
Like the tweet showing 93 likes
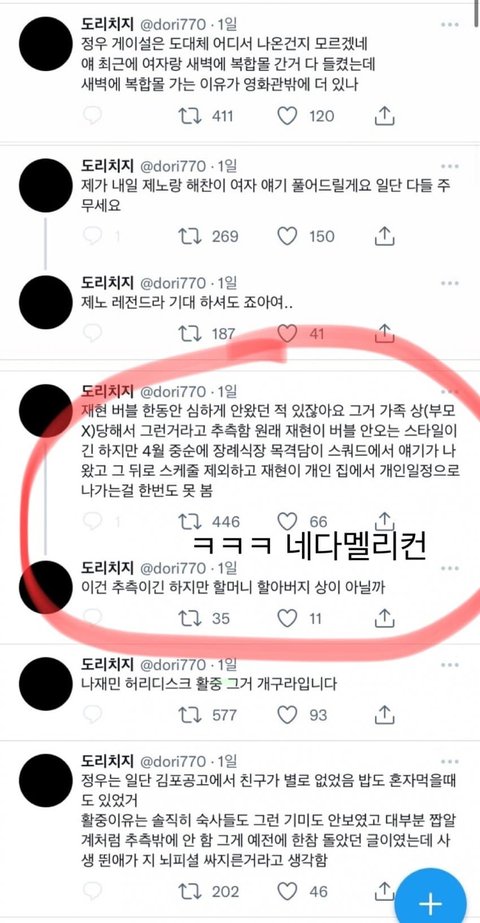click(x=287, y=715)
